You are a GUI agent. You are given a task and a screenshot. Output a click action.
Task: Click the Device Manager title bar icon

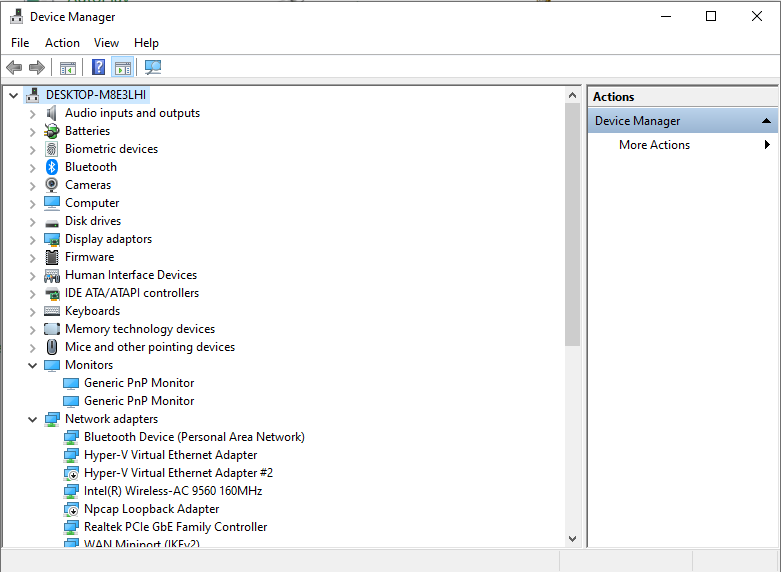point(16,16)
